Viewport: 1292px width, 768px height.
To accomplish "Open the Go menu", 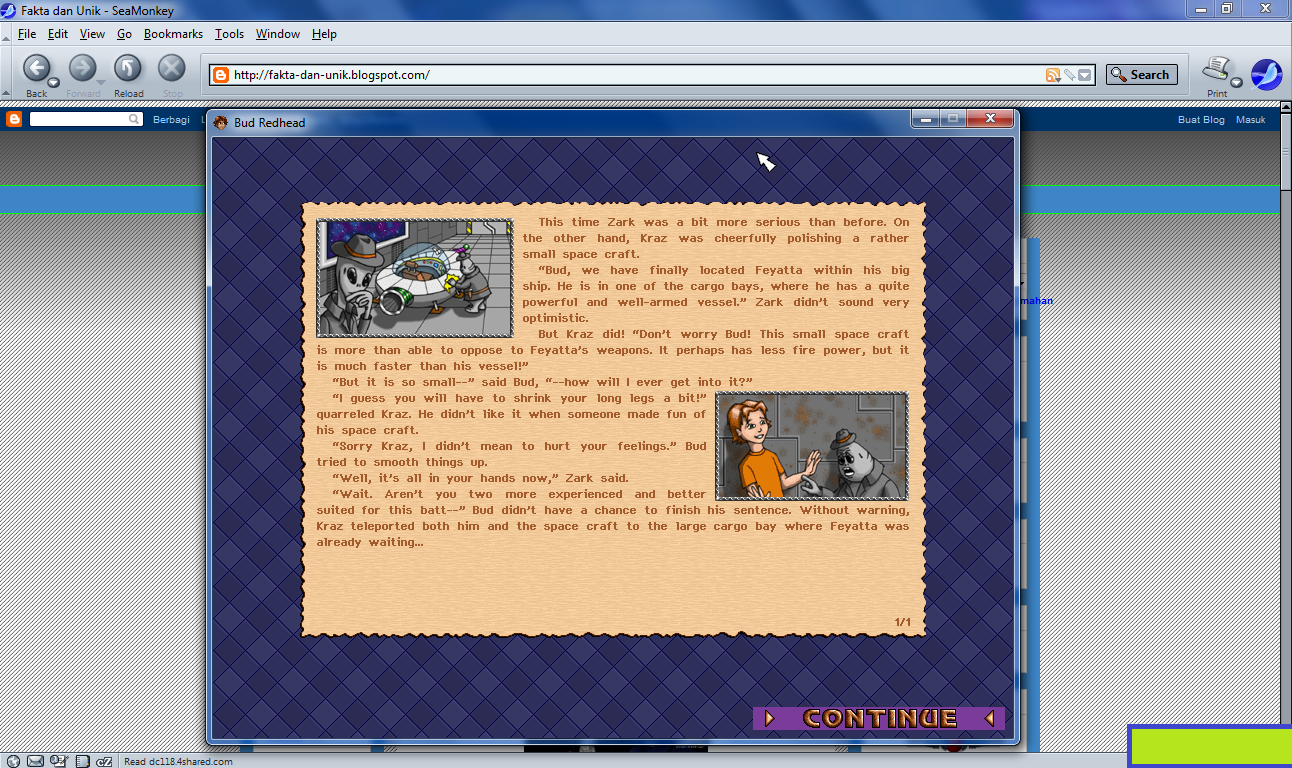I will tap(124, 34).
